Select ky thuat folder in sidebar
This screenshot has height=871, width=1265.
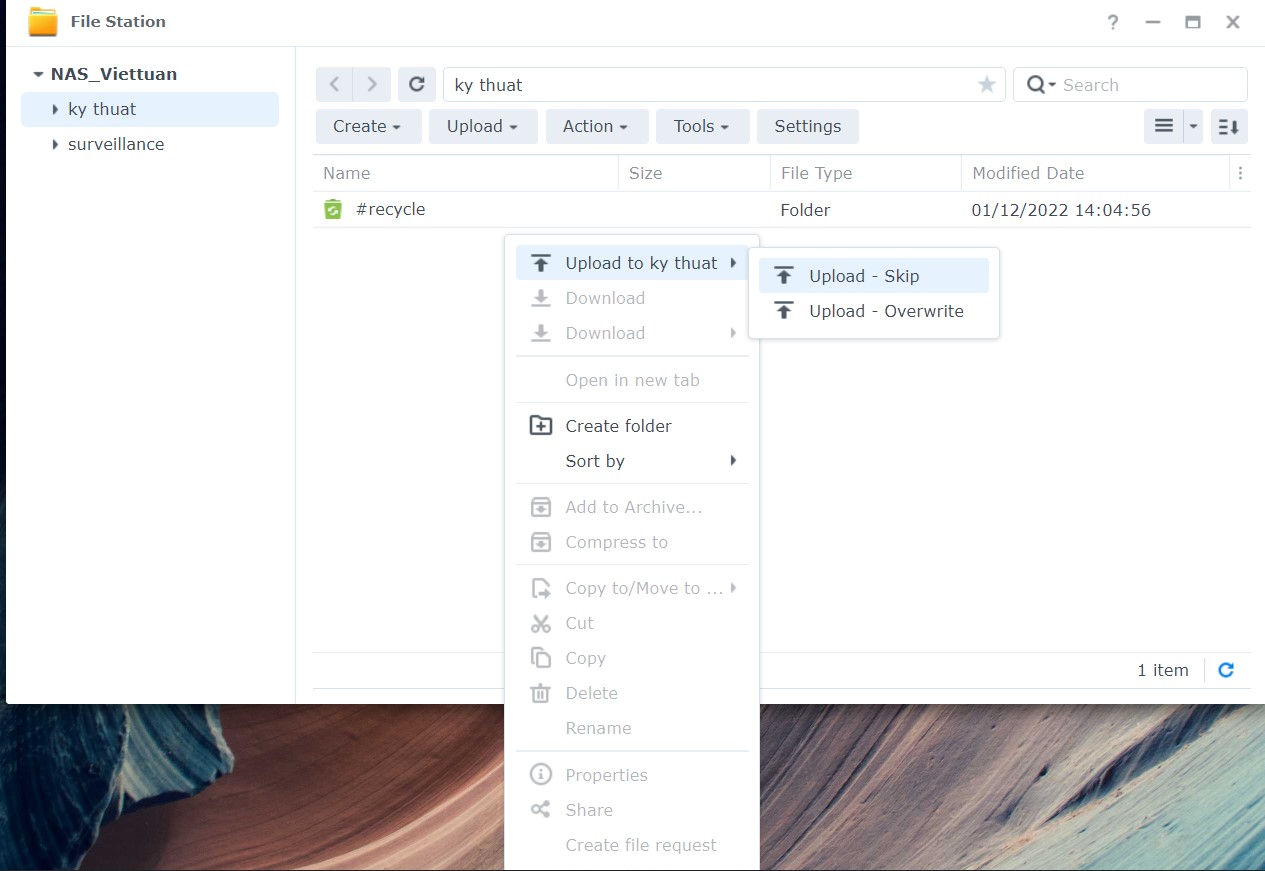click(x=150, y=109)
